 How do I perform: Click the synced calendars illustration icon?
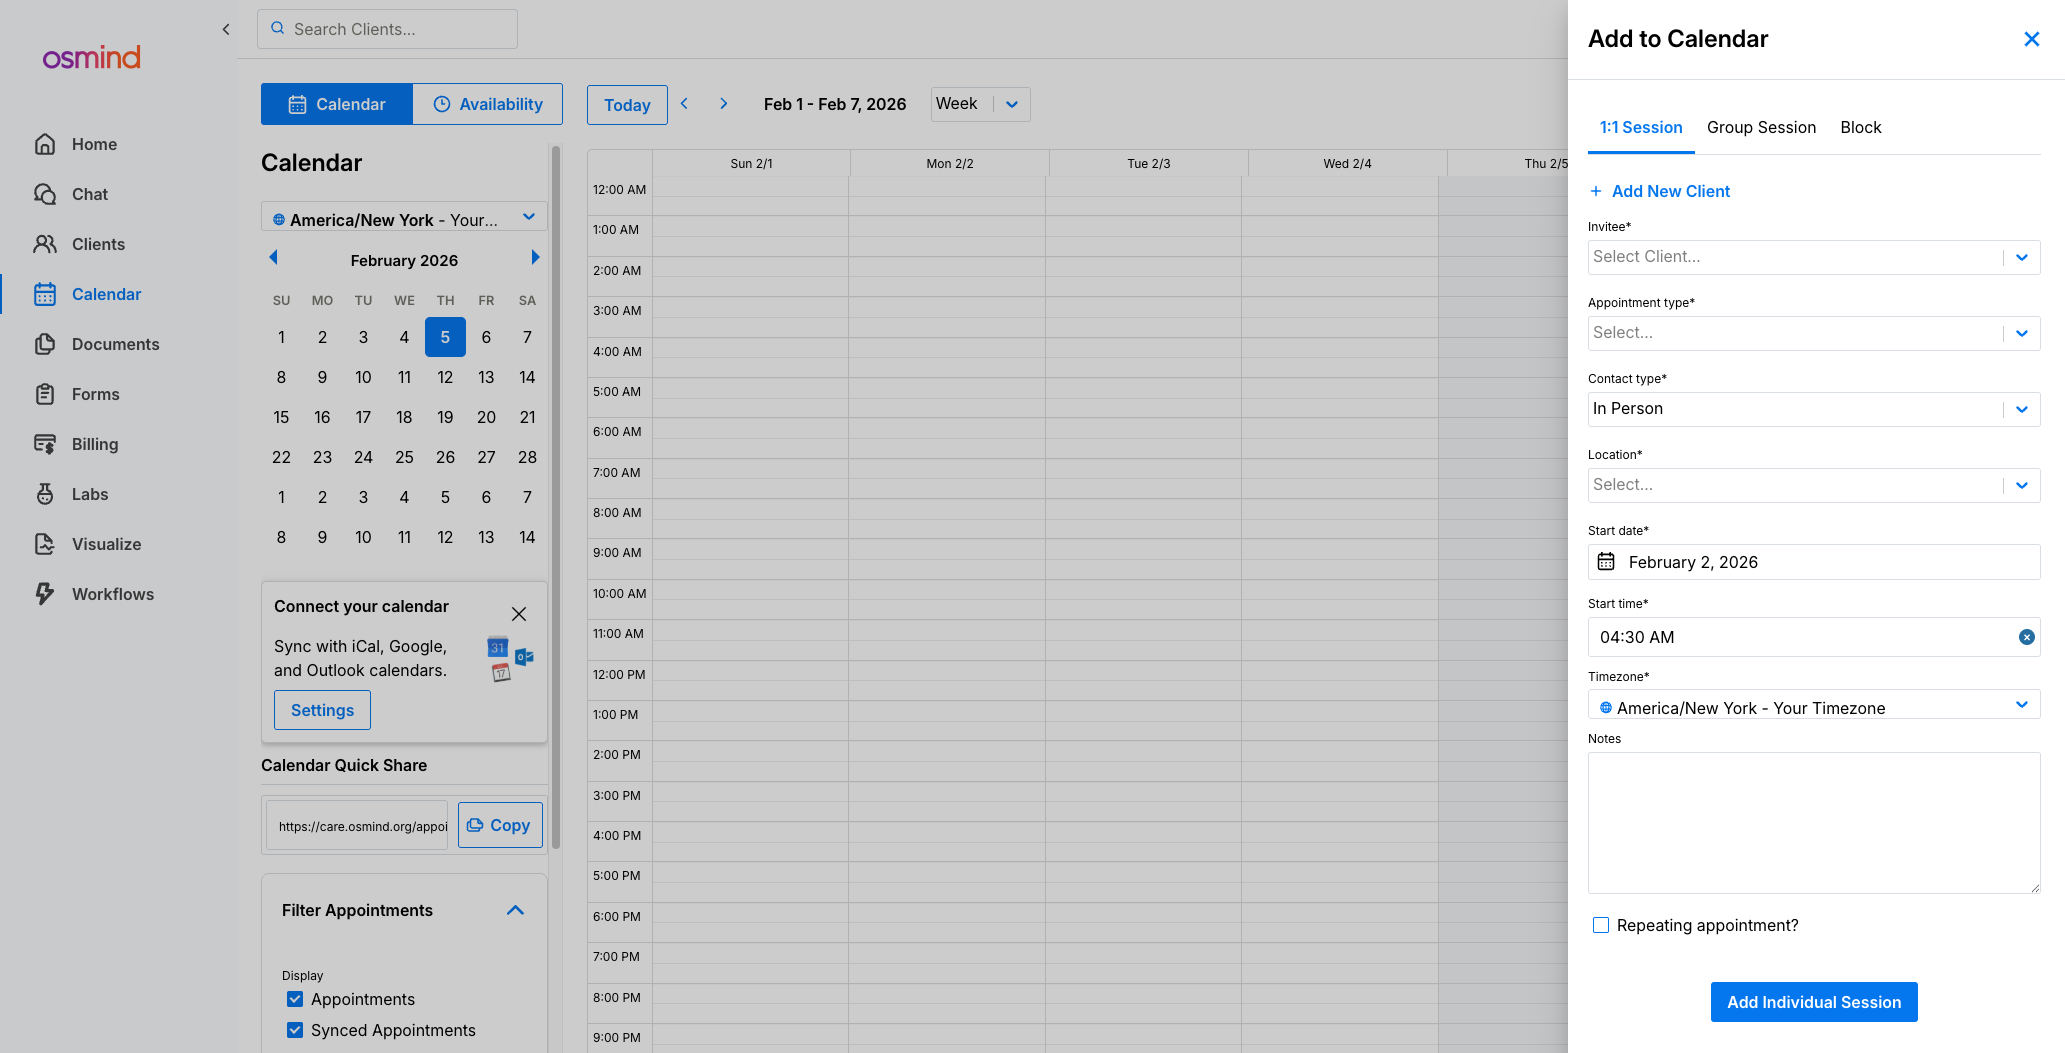[510, 658]
